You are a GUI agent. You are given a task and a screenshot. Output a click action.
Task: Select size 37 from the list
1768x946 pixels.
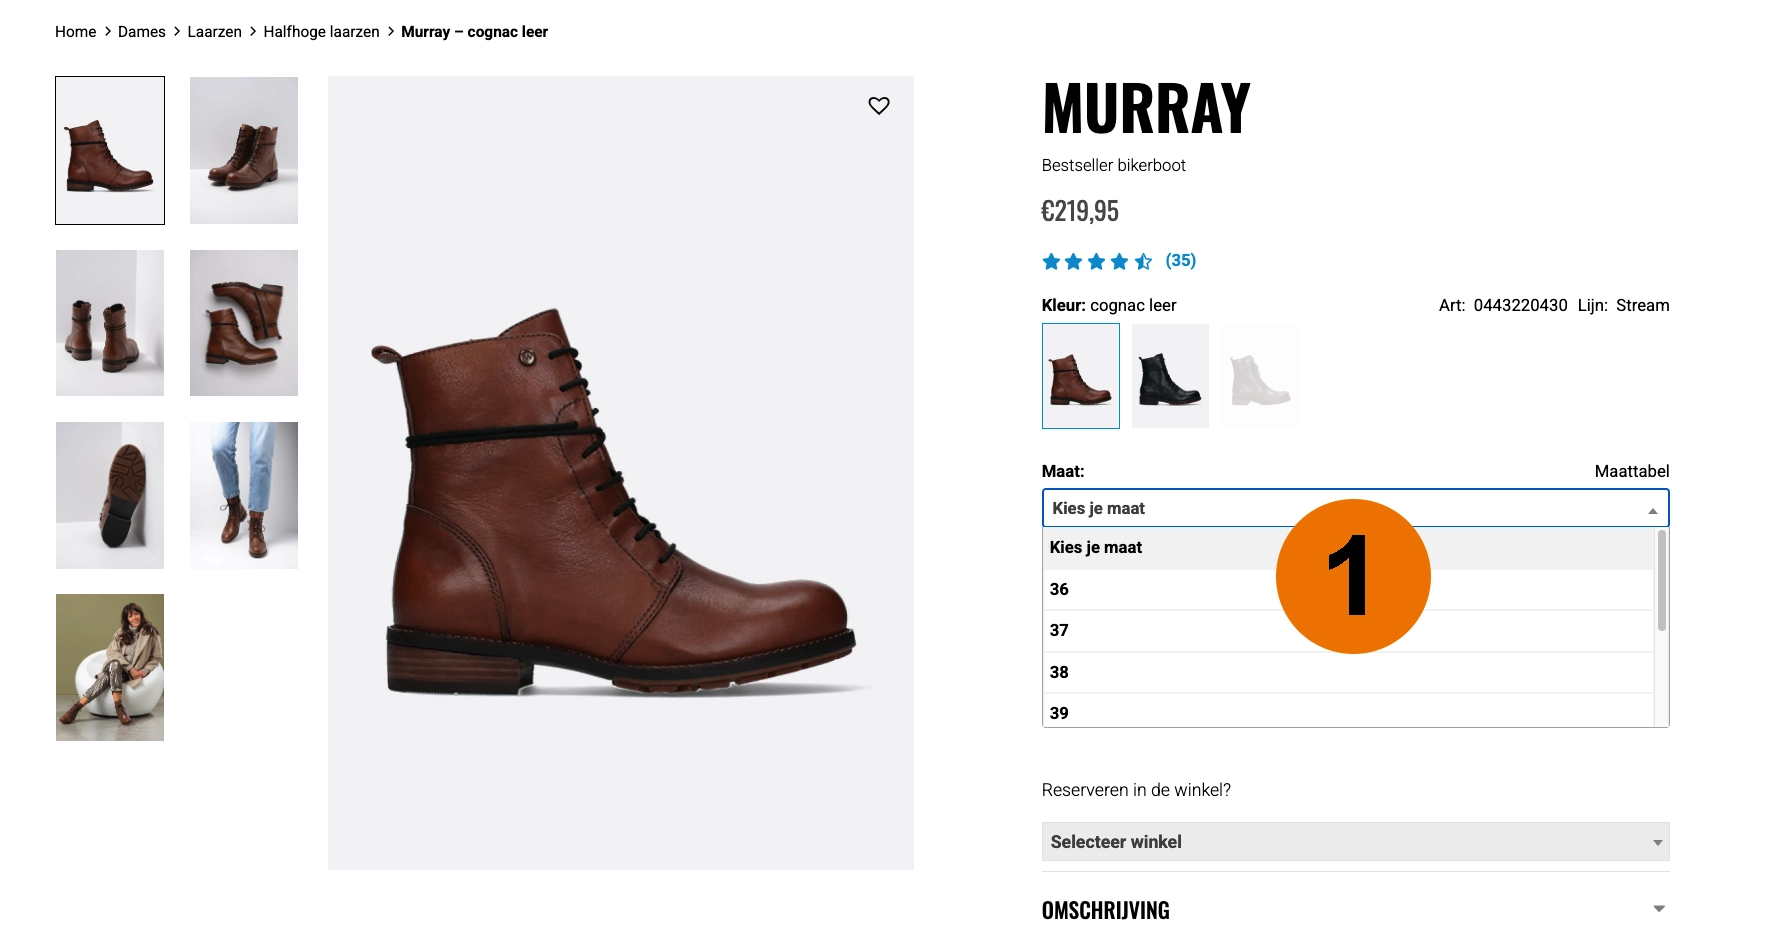coord(1348,630)
